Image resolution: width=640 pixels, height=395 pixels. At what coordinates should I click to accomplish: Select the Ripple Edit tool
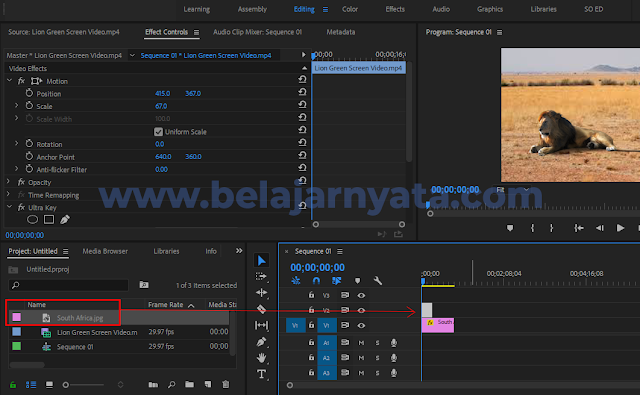click(x=261, y=293)
